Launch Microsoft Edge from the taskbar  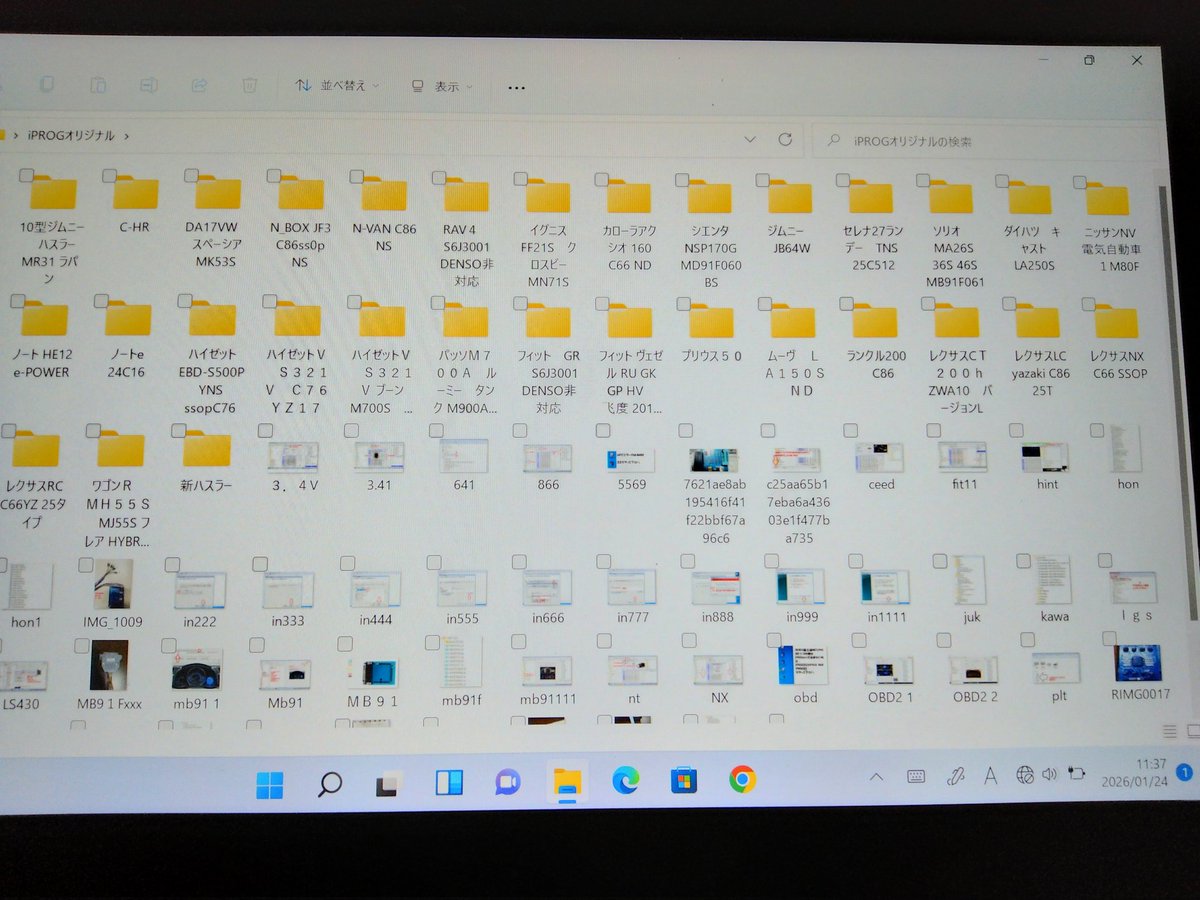(x=626, y=780)
